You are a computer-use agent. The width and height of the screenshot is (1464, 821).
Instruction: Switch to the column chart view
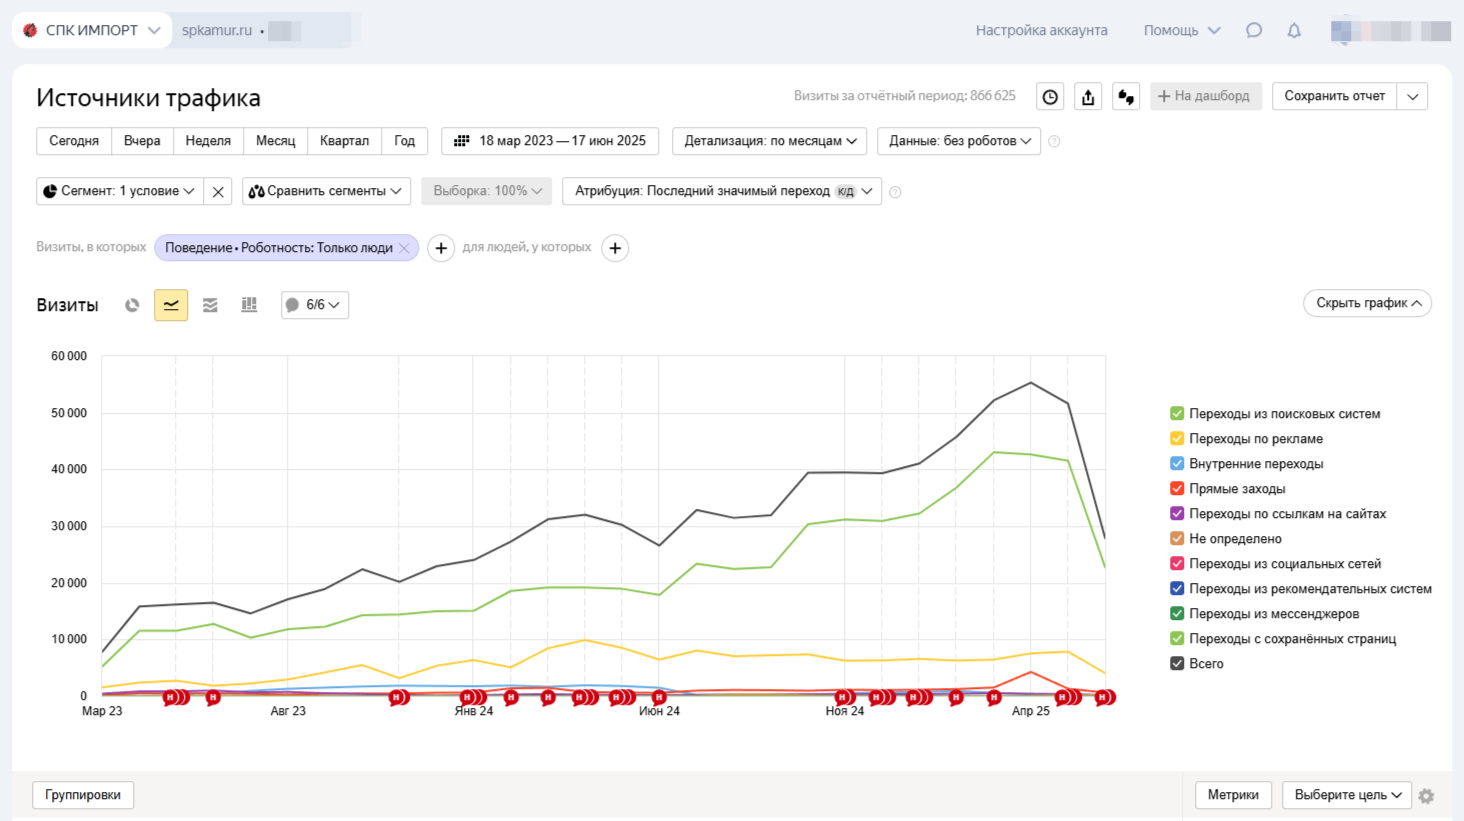point(249,305)
